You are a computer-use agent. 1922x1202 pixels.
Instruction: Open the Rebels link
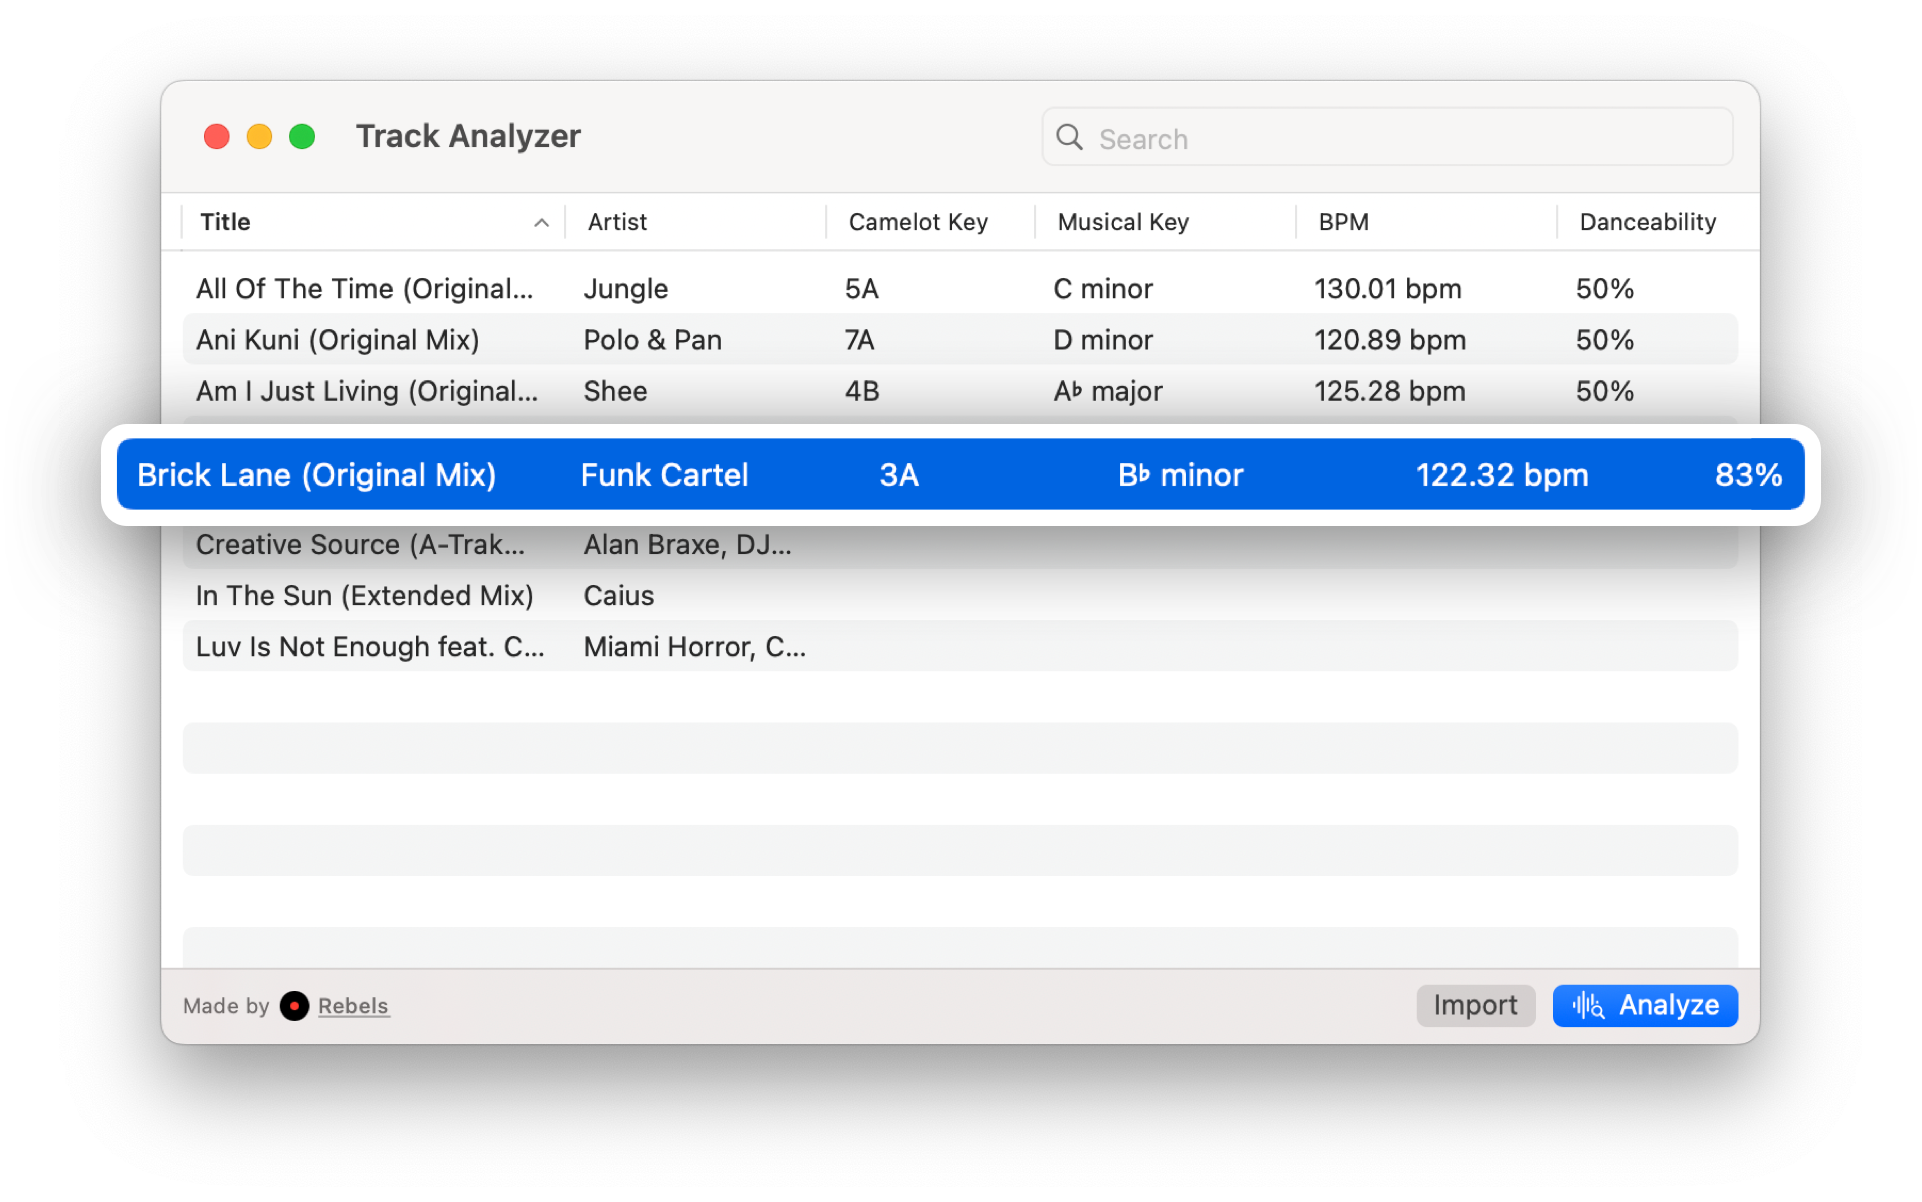point(353,1006)
